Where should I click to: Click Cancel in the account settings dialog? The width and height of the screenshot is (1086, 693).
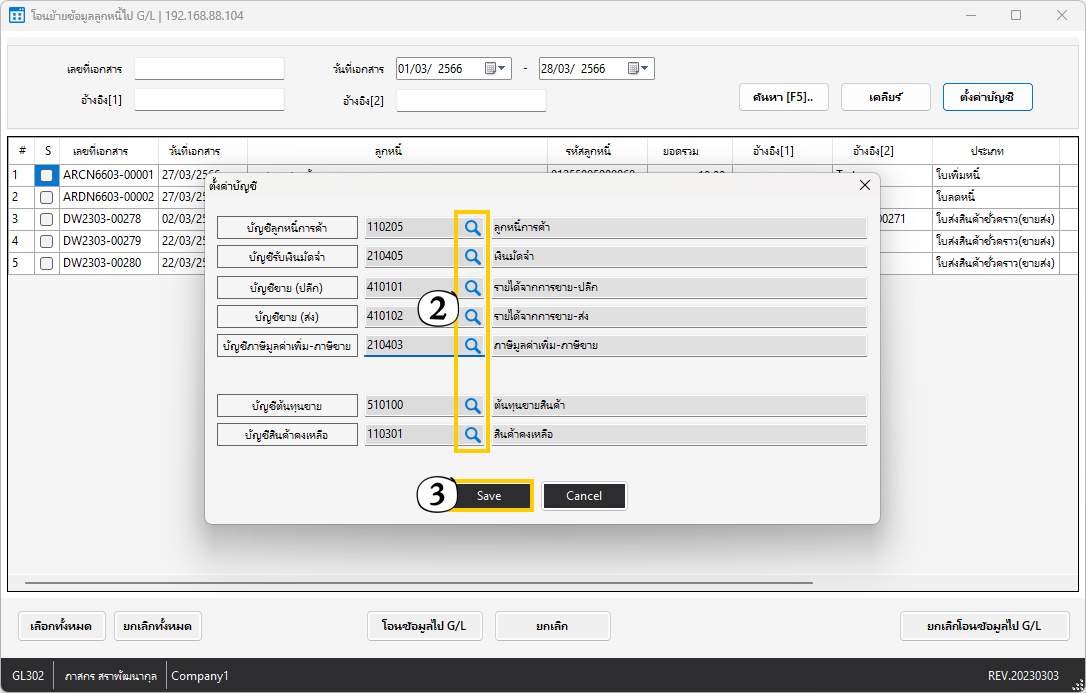point(584,496)
